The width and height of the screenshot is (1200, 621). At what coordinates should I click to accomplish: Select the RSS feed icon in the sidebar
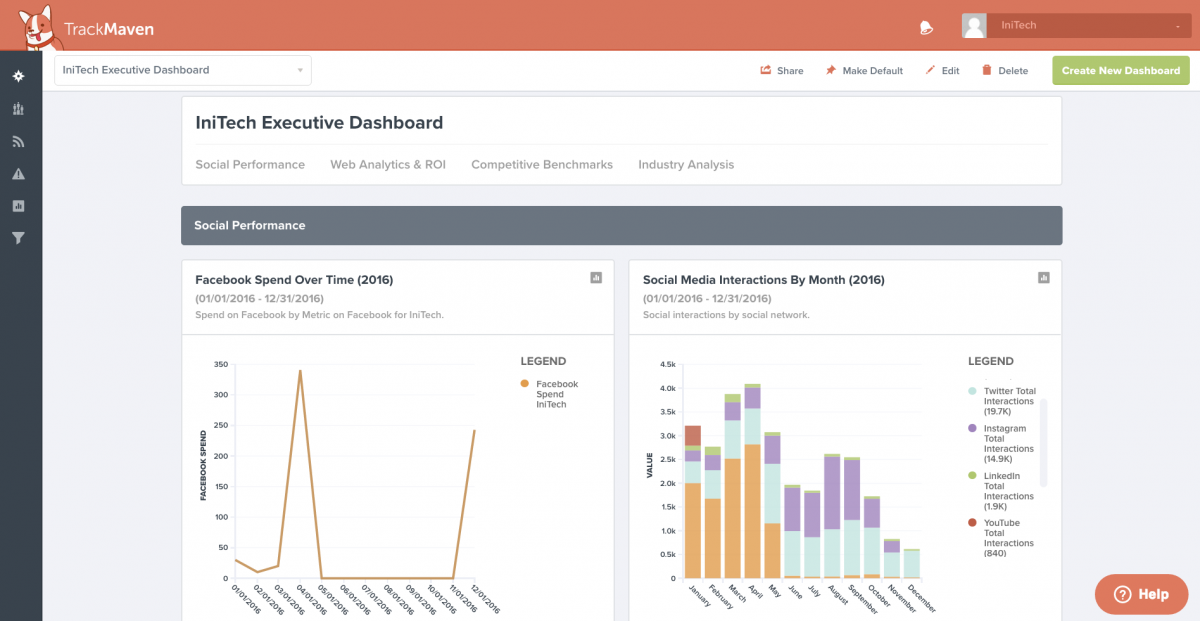pyautogui.click(x=19, y=141)
